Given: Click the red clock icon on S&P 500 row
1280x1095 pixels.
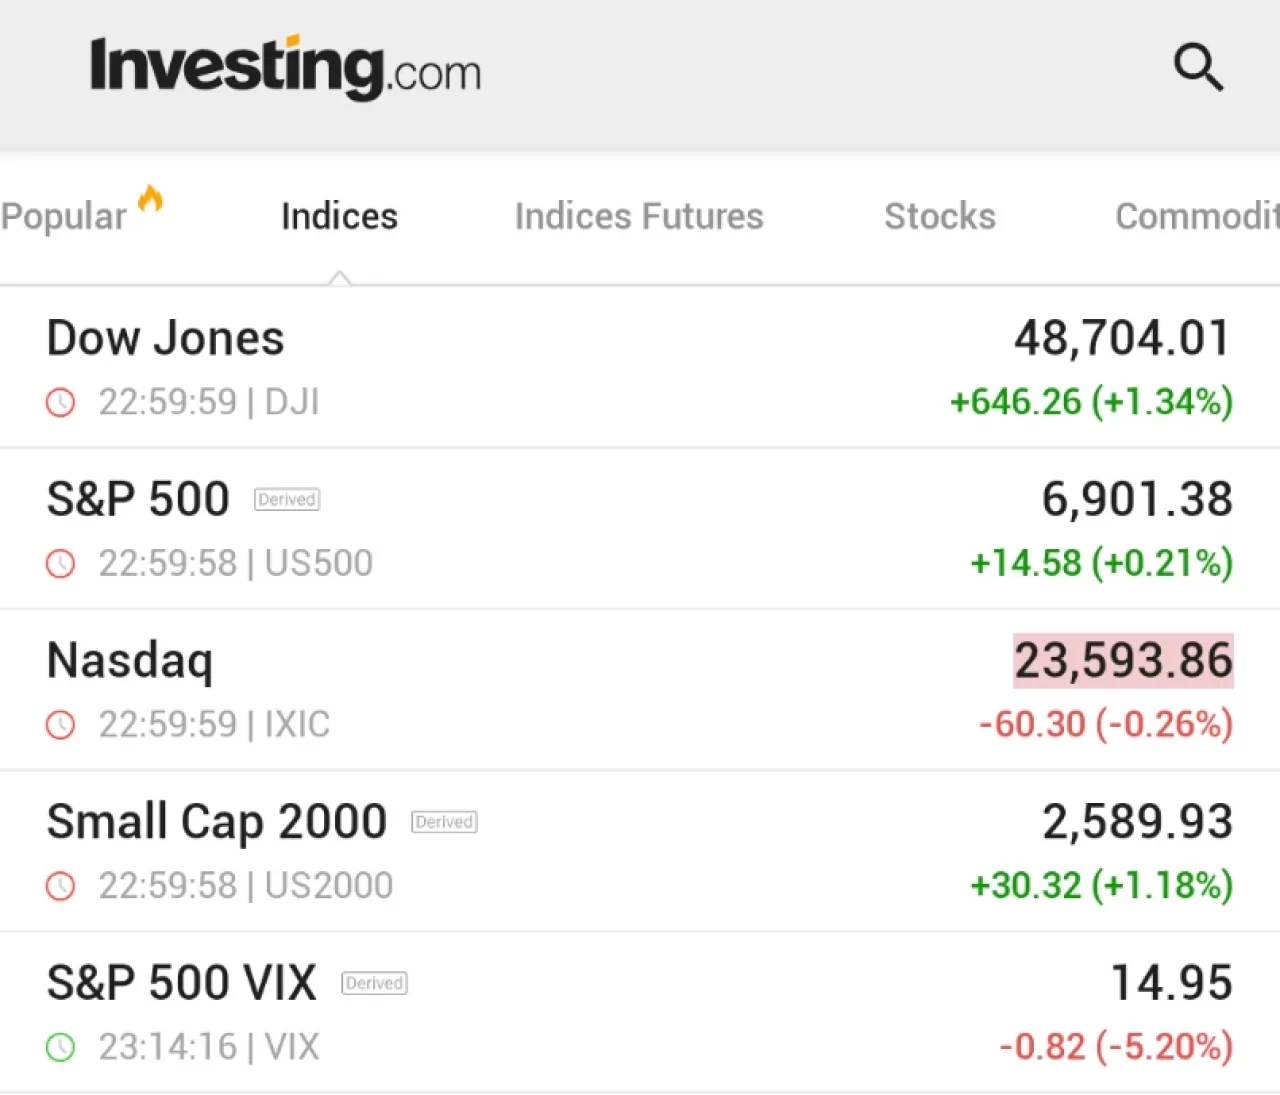Looking at the screenshot, I should pyautogui.click(x=60, y=563).
